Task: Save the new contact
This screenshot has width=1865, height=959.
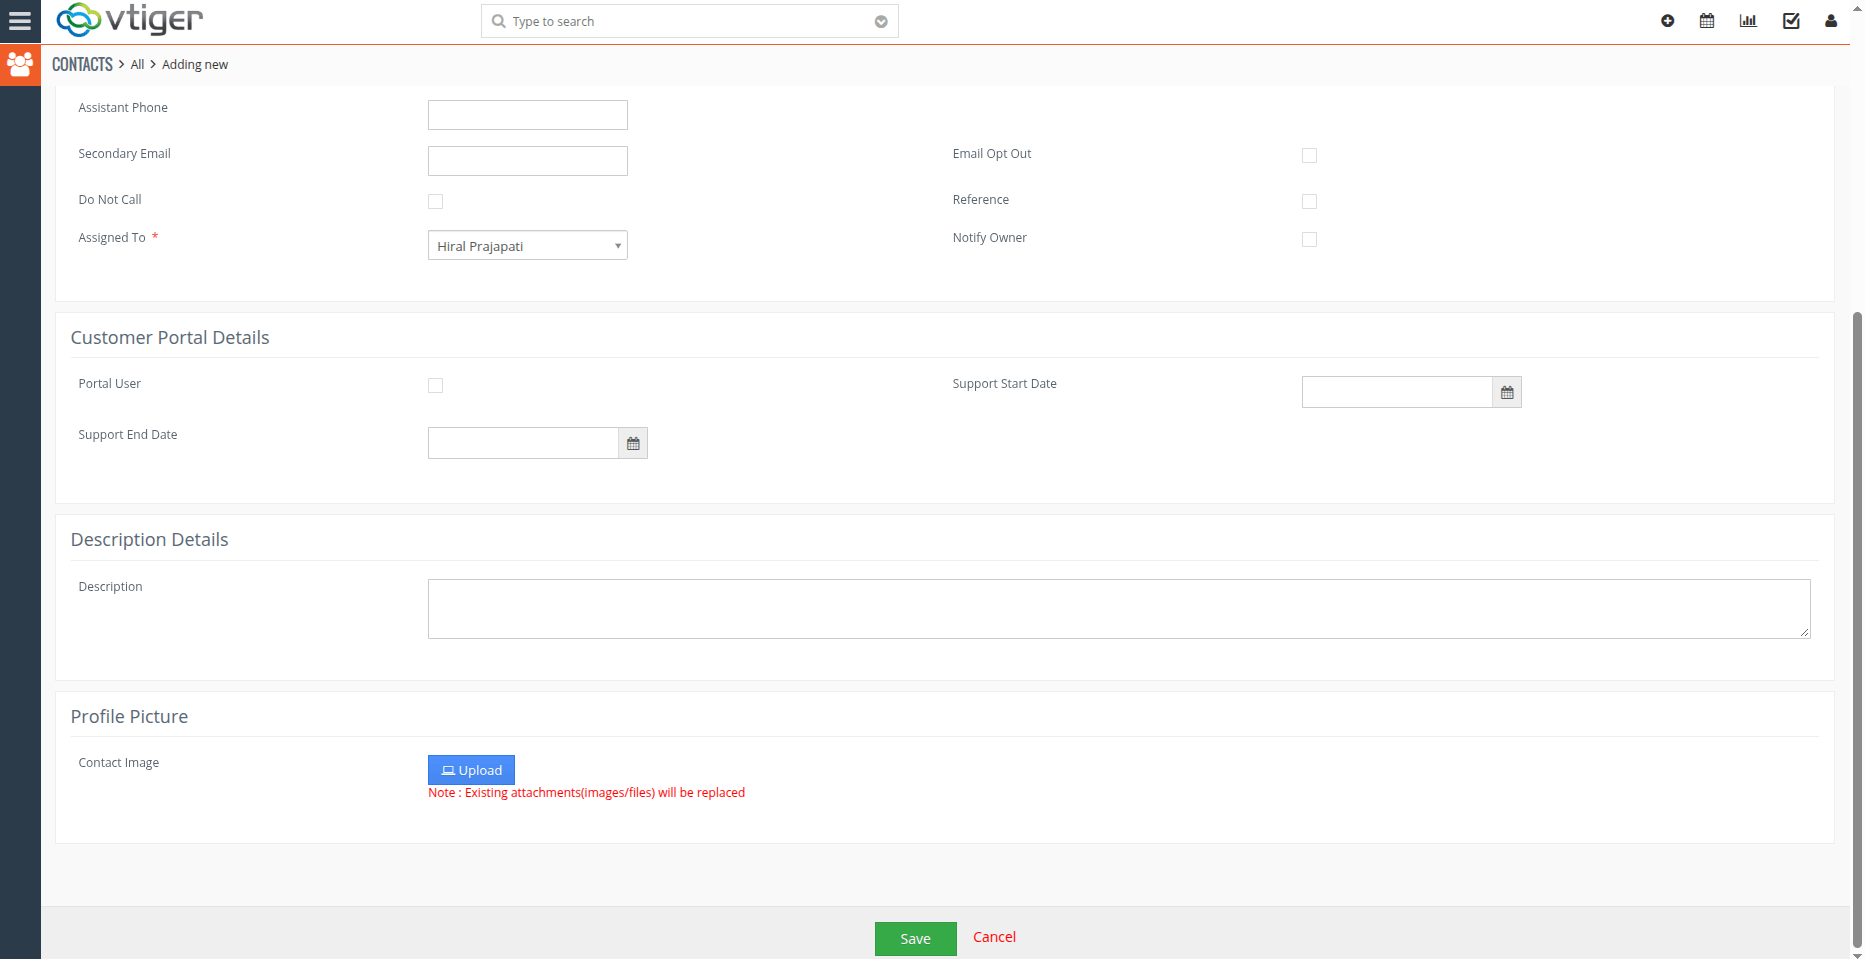Action: coord(915,938)
